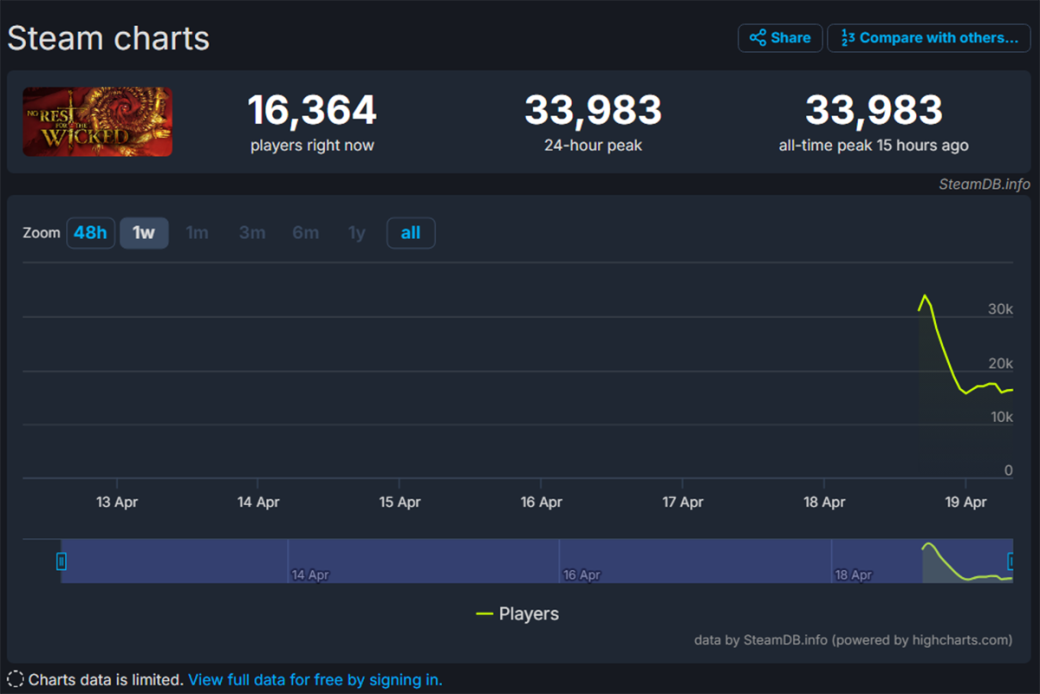The height and width of the screenshot is (694, 1040).
Task: Click 'all-time peak 15 hours ago' caption
Action: (874, 145)
